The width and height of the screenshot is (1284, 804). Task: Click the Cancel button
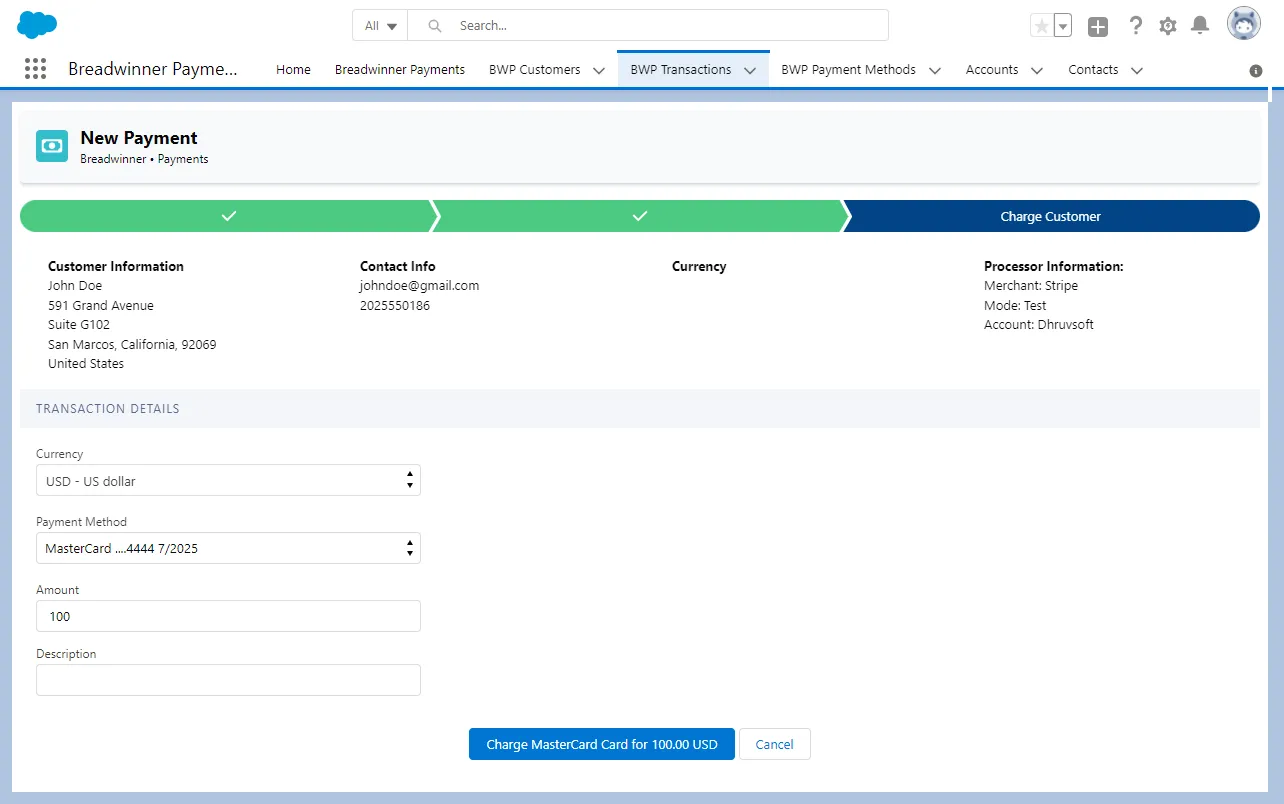tap(775, 744)
